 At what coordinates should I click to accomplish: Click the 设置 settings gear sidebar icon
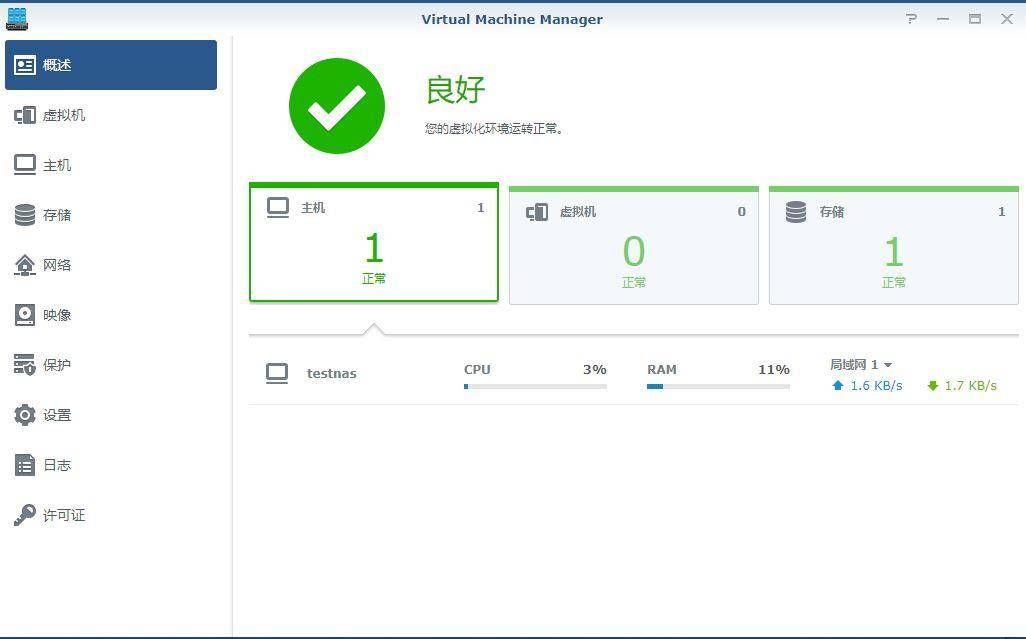pos(25,415)
